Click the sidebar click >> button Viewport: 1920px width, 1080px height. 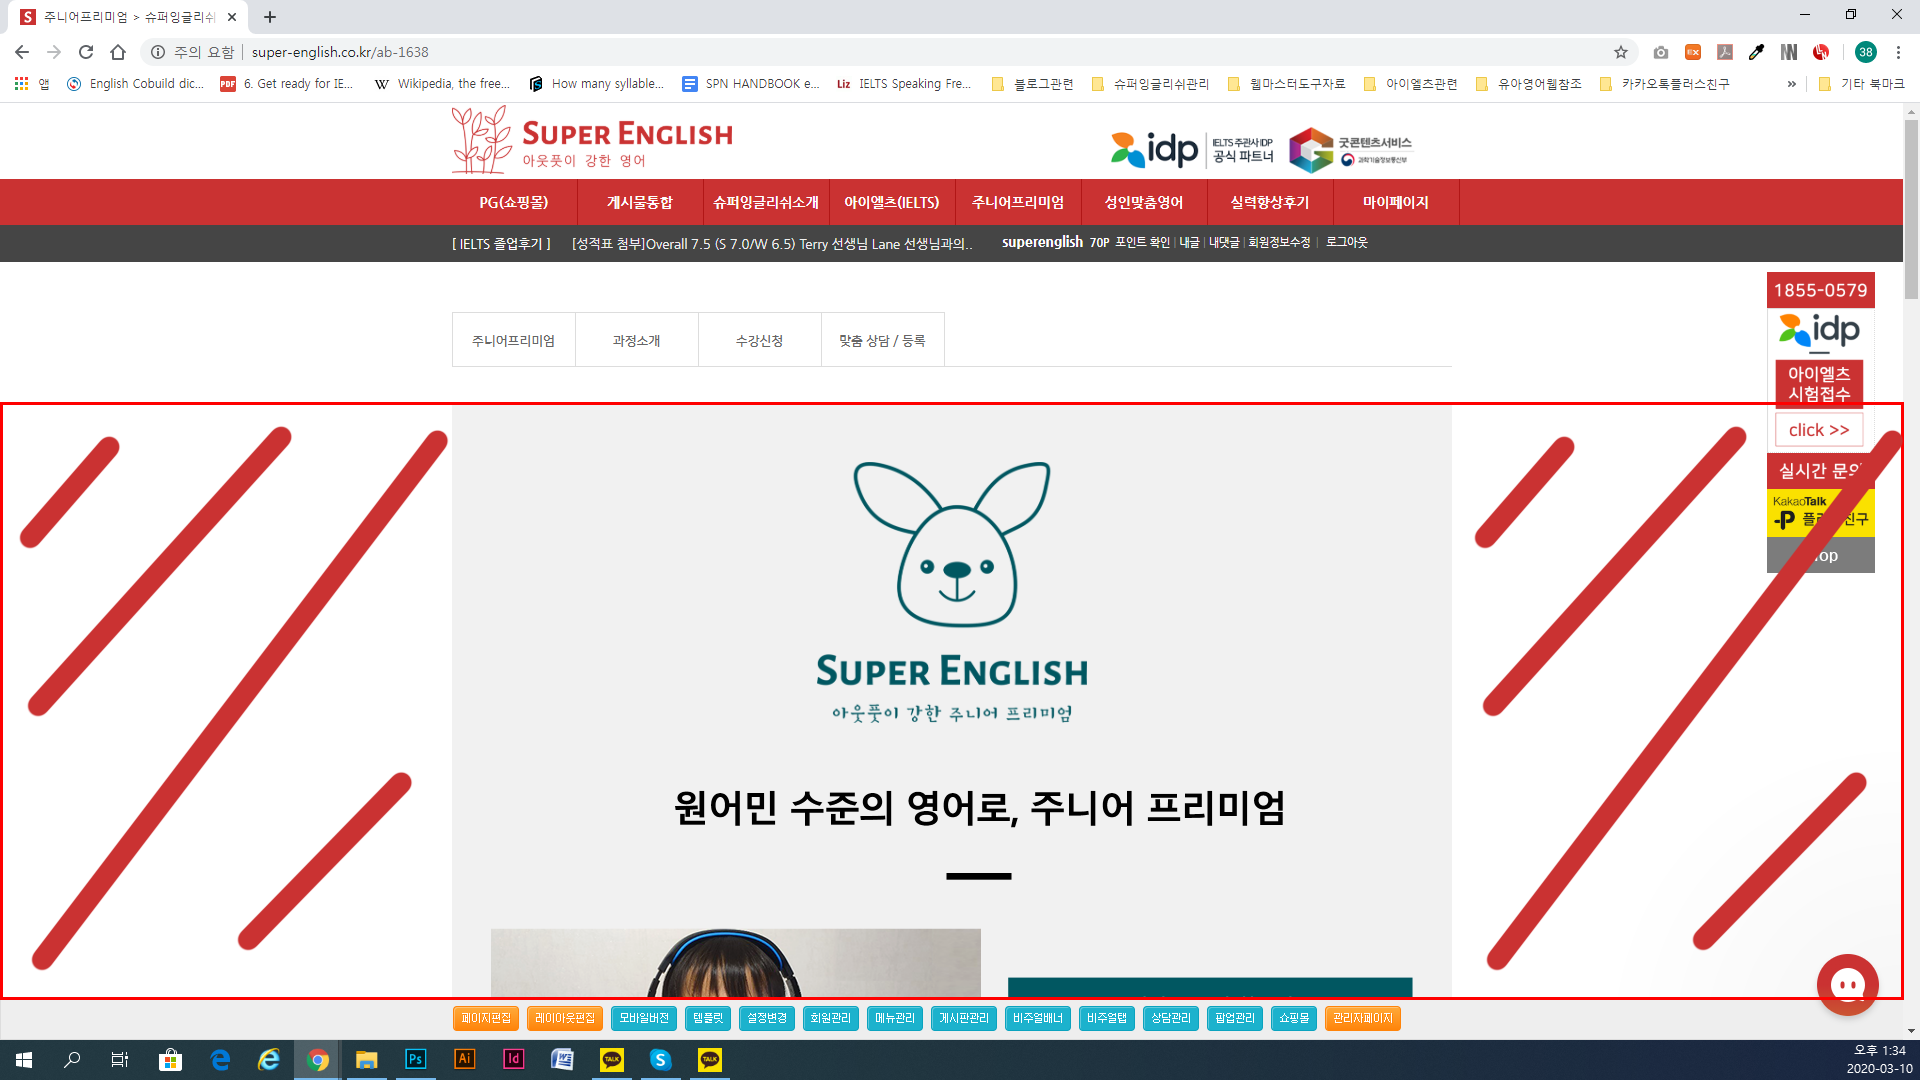(1818, 430)
